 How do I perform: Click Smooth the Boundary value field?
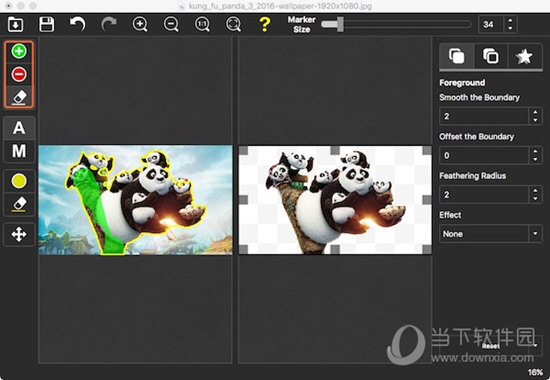[x=484, y=116]
